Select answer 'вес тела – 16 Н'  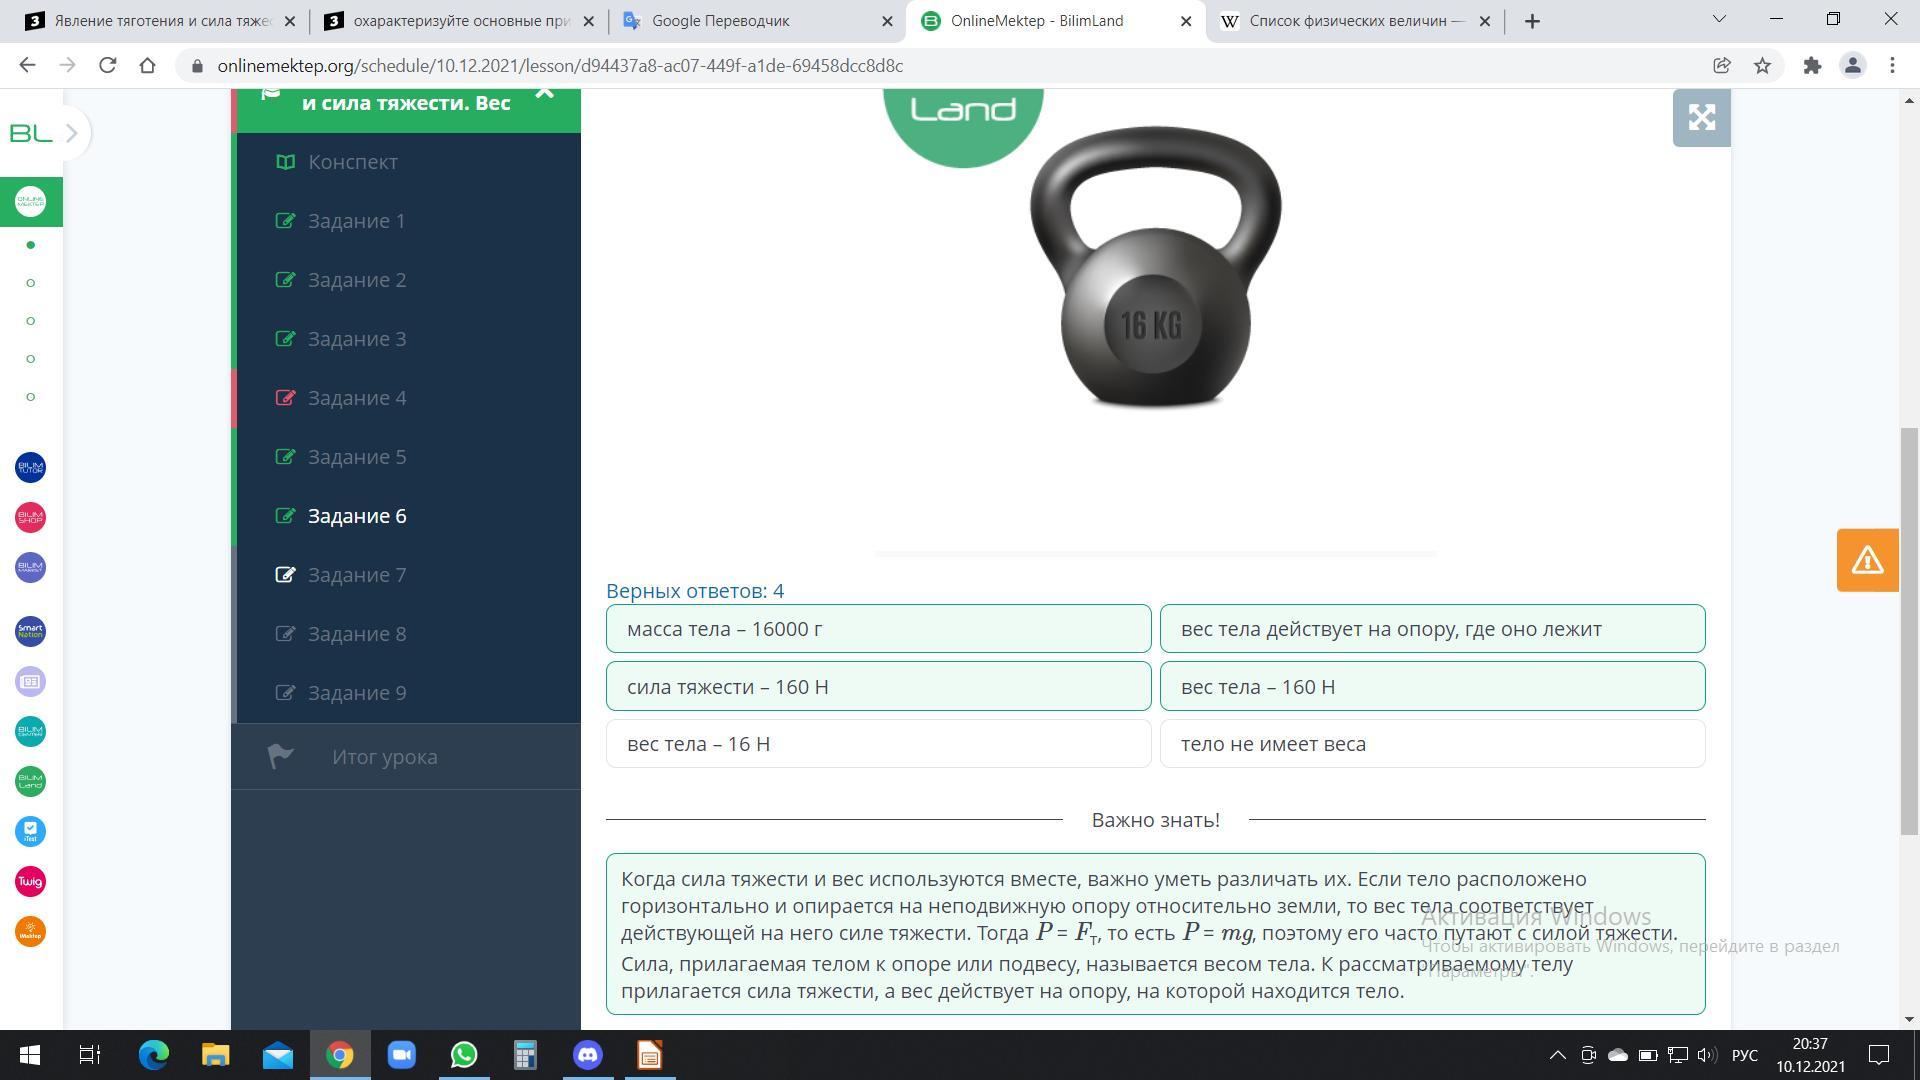878,744
